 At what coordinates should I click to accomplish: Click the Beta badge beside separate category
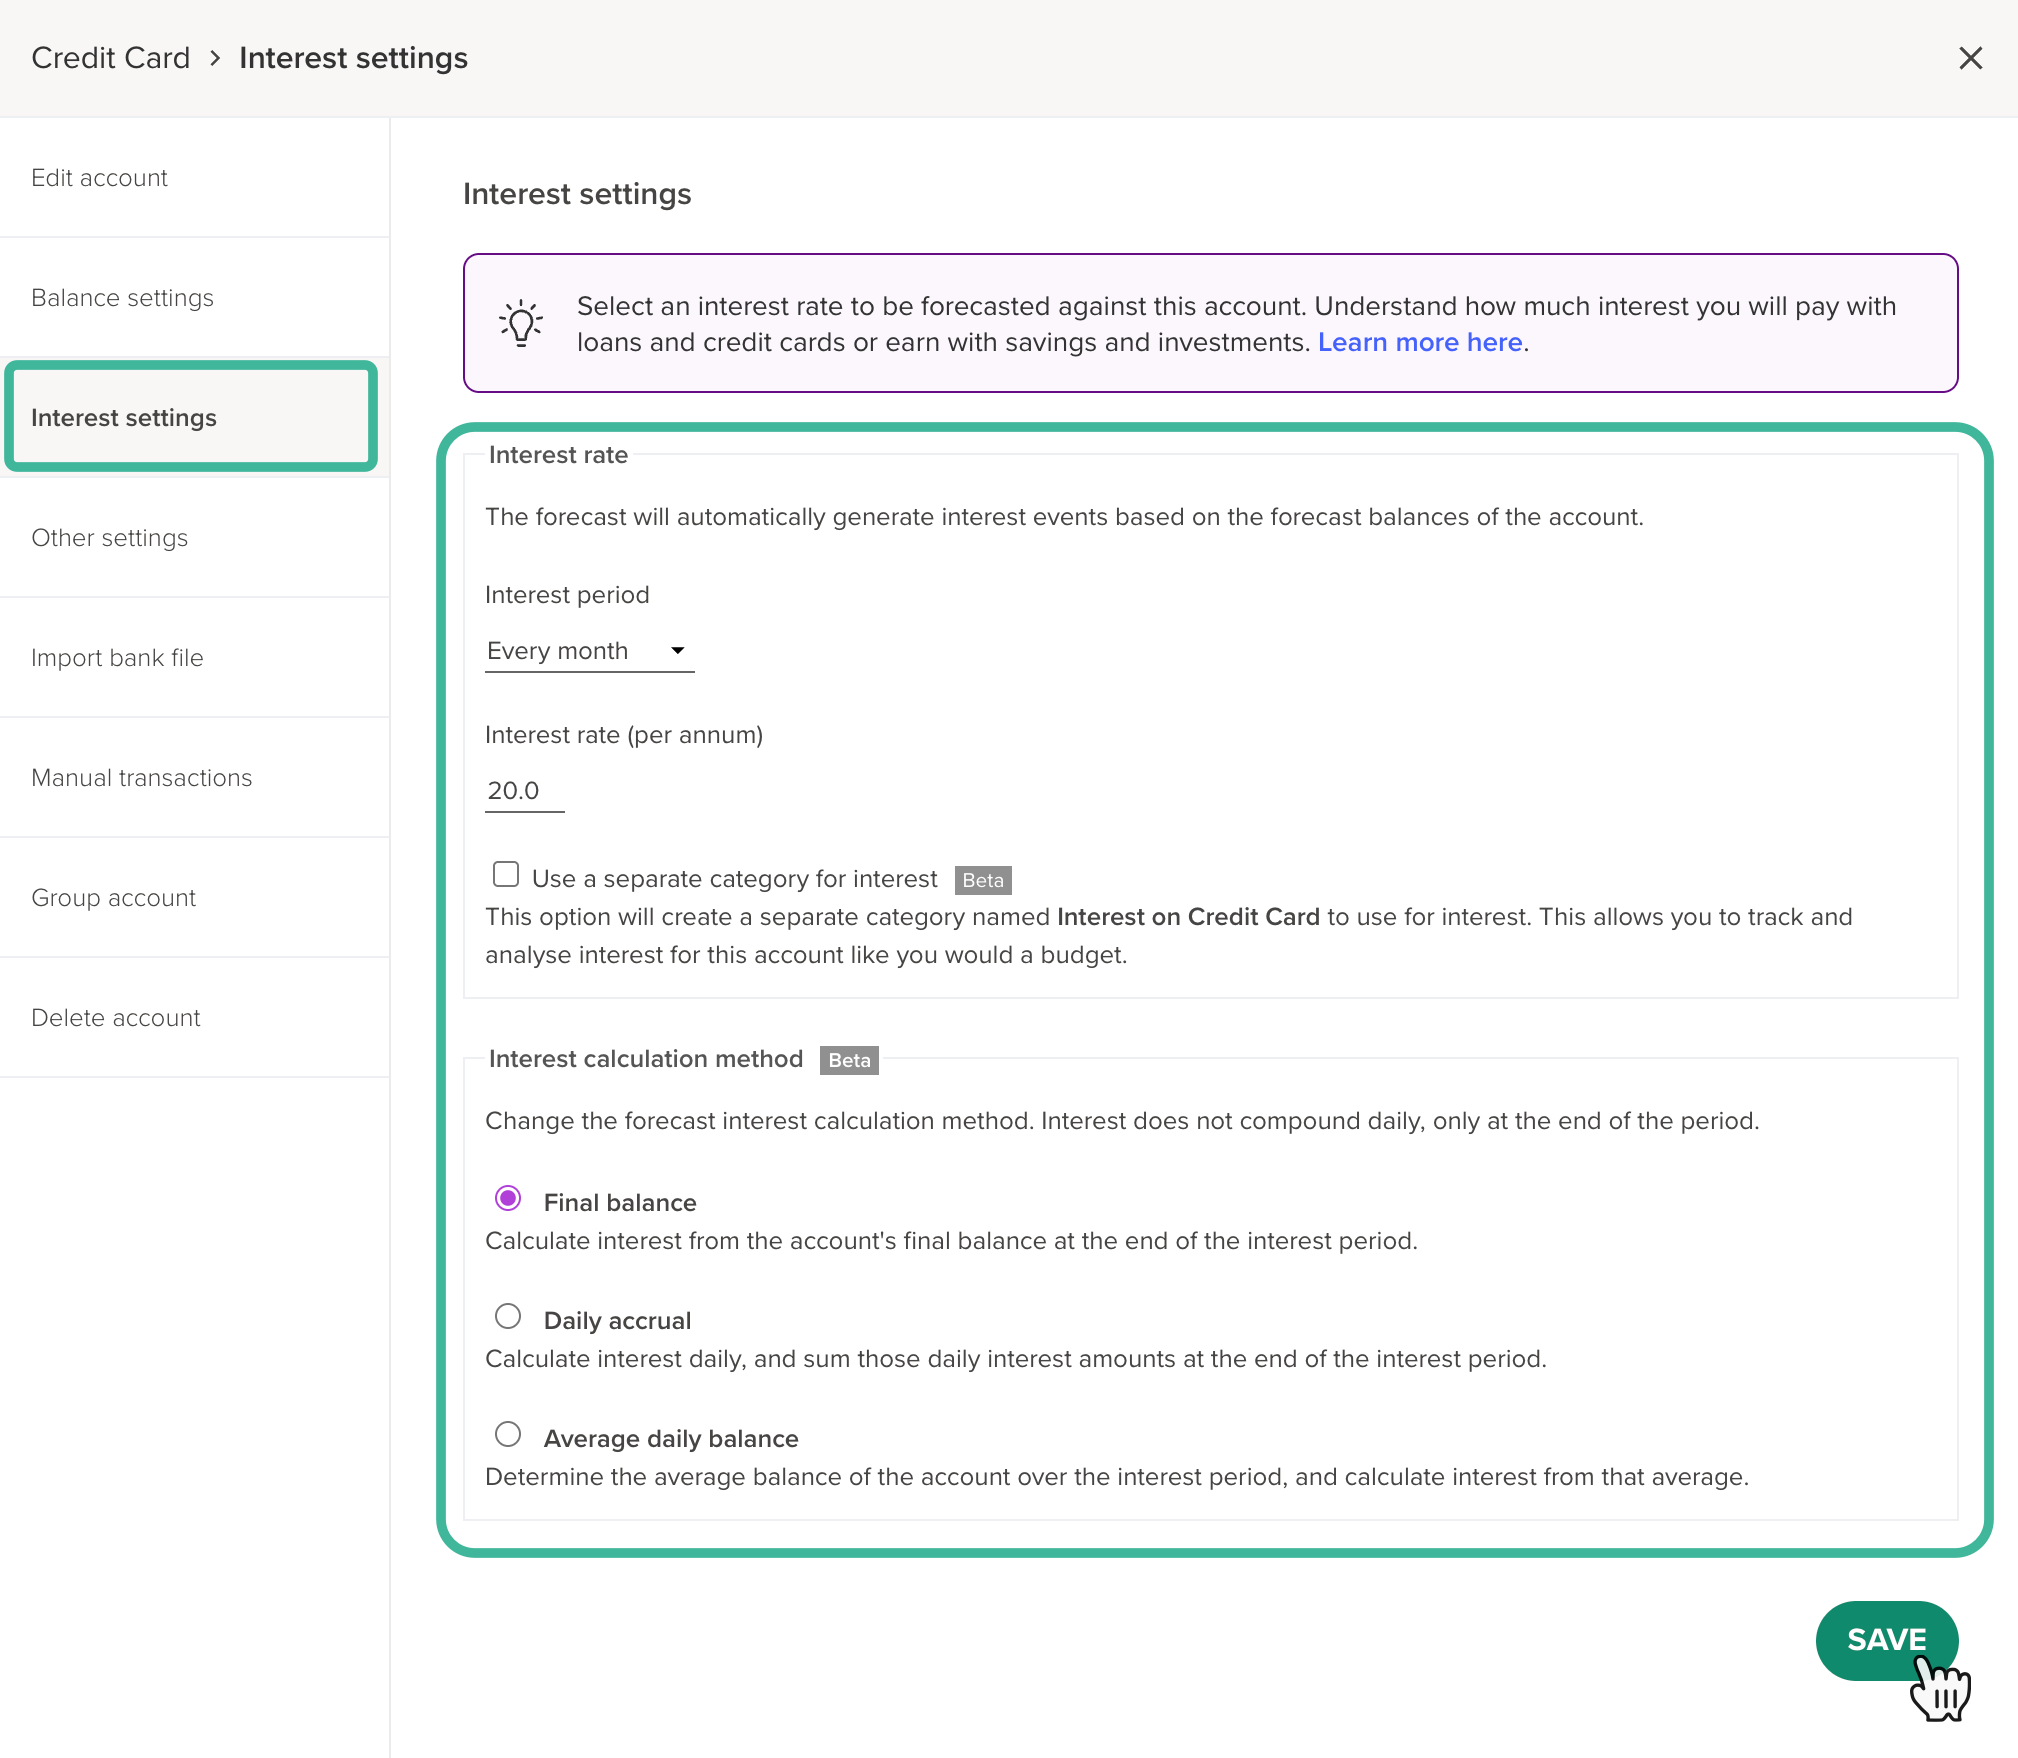[x=983, y=880]
